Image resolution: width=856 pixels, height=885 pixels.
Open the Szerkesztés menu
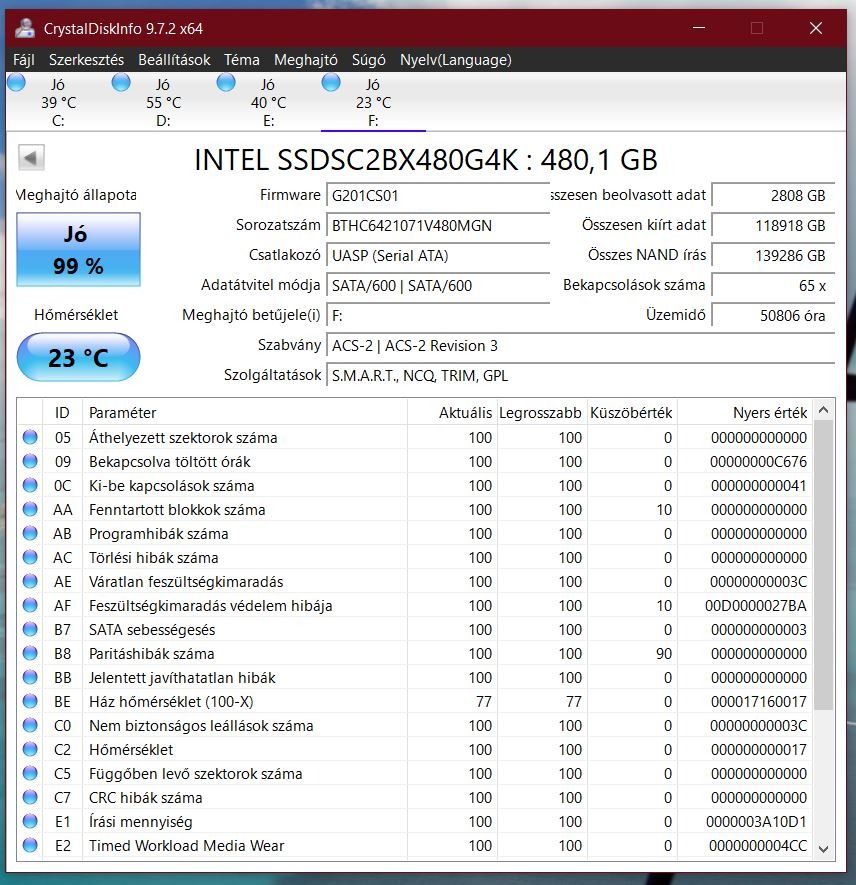[86, 60]
